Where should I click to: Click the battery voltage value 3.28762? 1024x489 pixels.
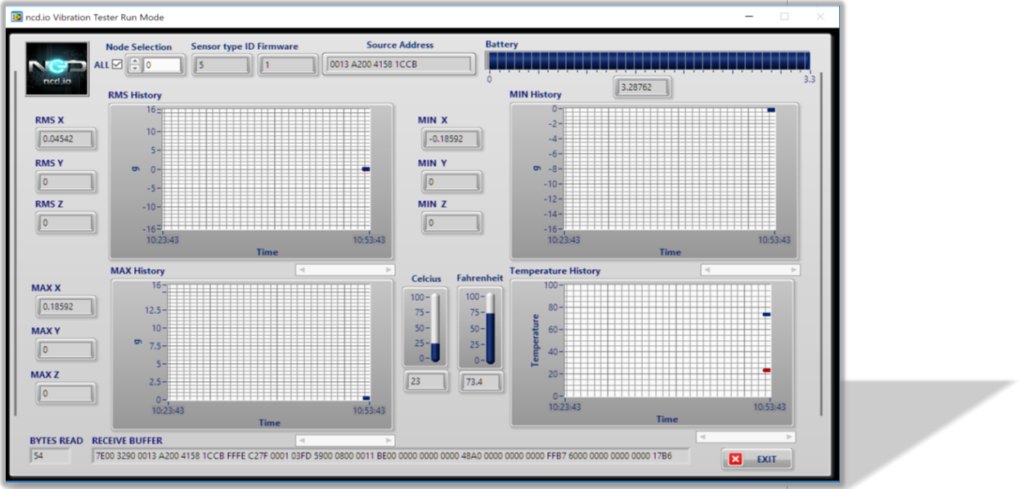tap(643, 86)
